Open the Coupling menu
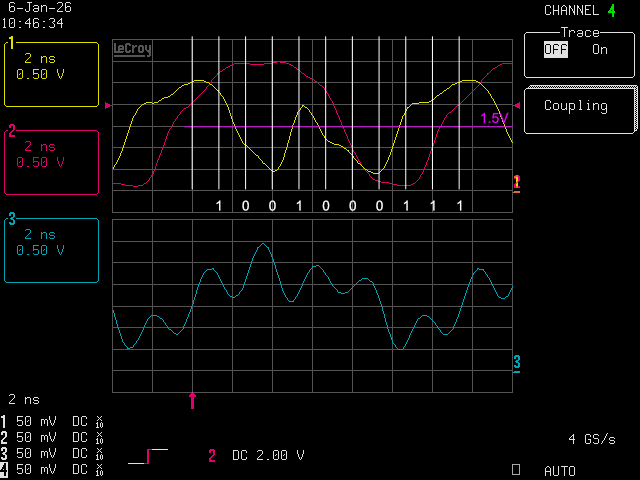Image resolution: width=640 pixels, height=480 pixels. point(580,107)
